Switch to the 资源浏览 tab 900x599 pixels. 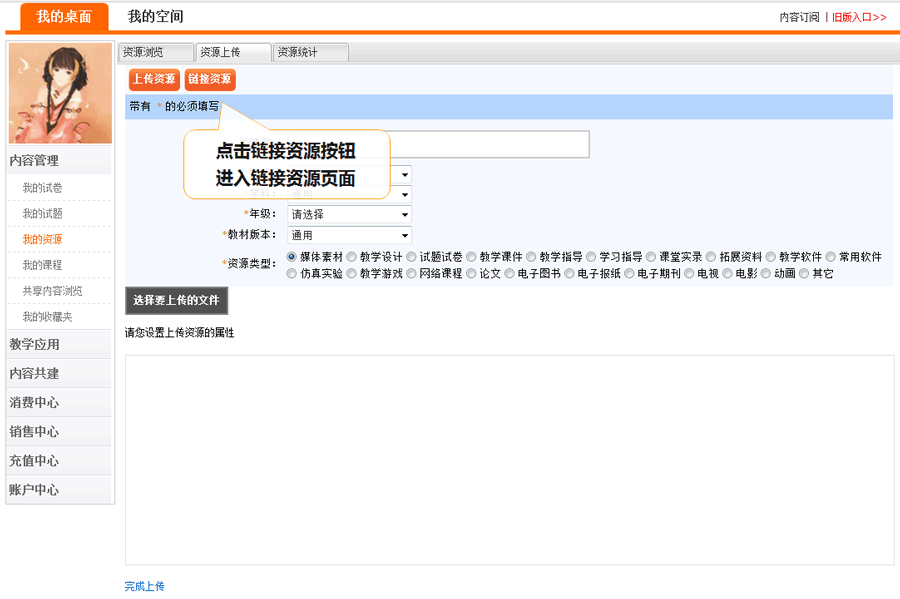pos(155,53)
